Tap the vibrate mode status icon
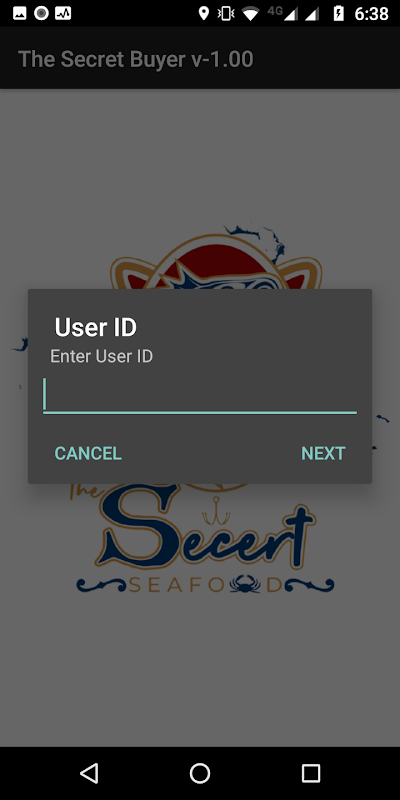The width and height of the screenshot is (400, 800). [226, 14]
